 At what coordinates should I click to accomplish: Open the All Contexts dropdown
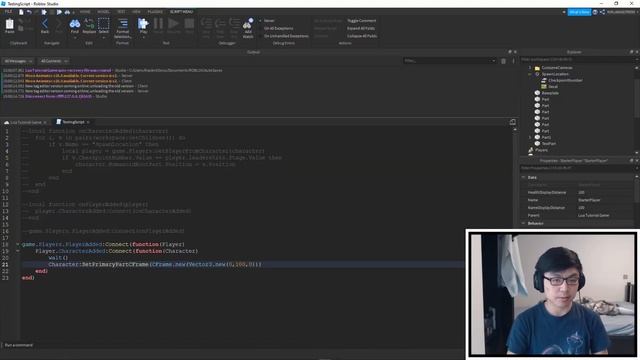pyautogui.click(x=53, y=61)
